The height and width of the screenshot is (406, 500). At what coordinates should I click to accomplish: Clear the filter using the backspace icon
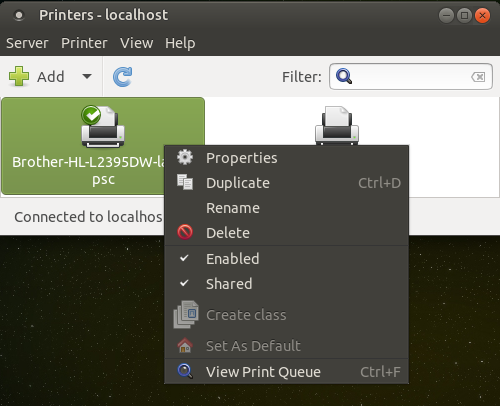pyautogui.click(x=478, y=77)
